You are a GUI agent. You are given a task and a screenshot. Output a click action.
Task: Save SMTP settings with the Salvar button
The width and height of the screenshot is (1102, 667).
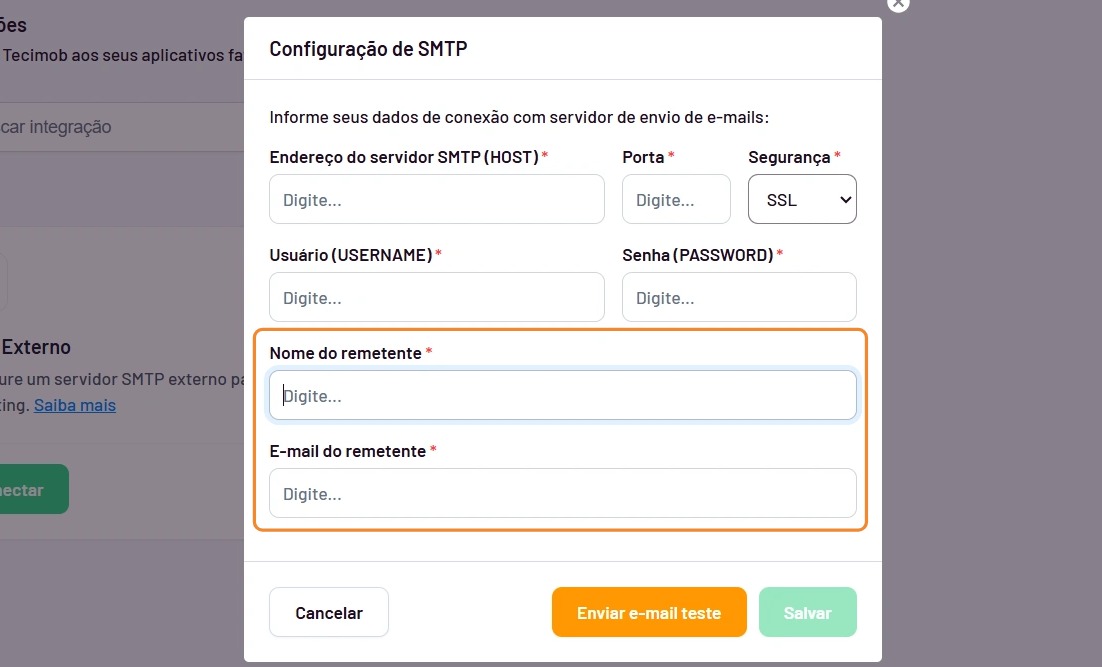808,612
